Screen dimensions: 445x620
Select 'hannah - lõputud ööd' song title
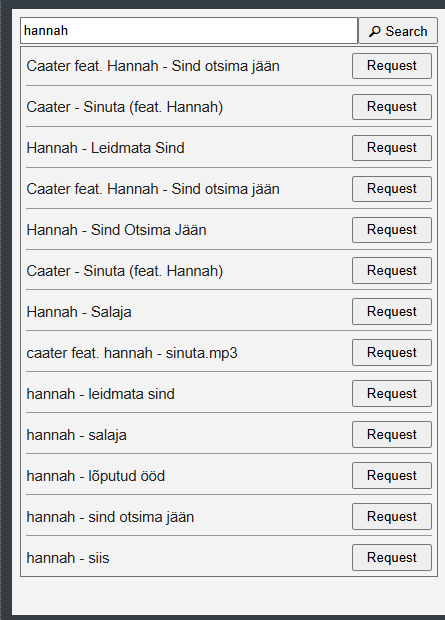pos(96,476)
